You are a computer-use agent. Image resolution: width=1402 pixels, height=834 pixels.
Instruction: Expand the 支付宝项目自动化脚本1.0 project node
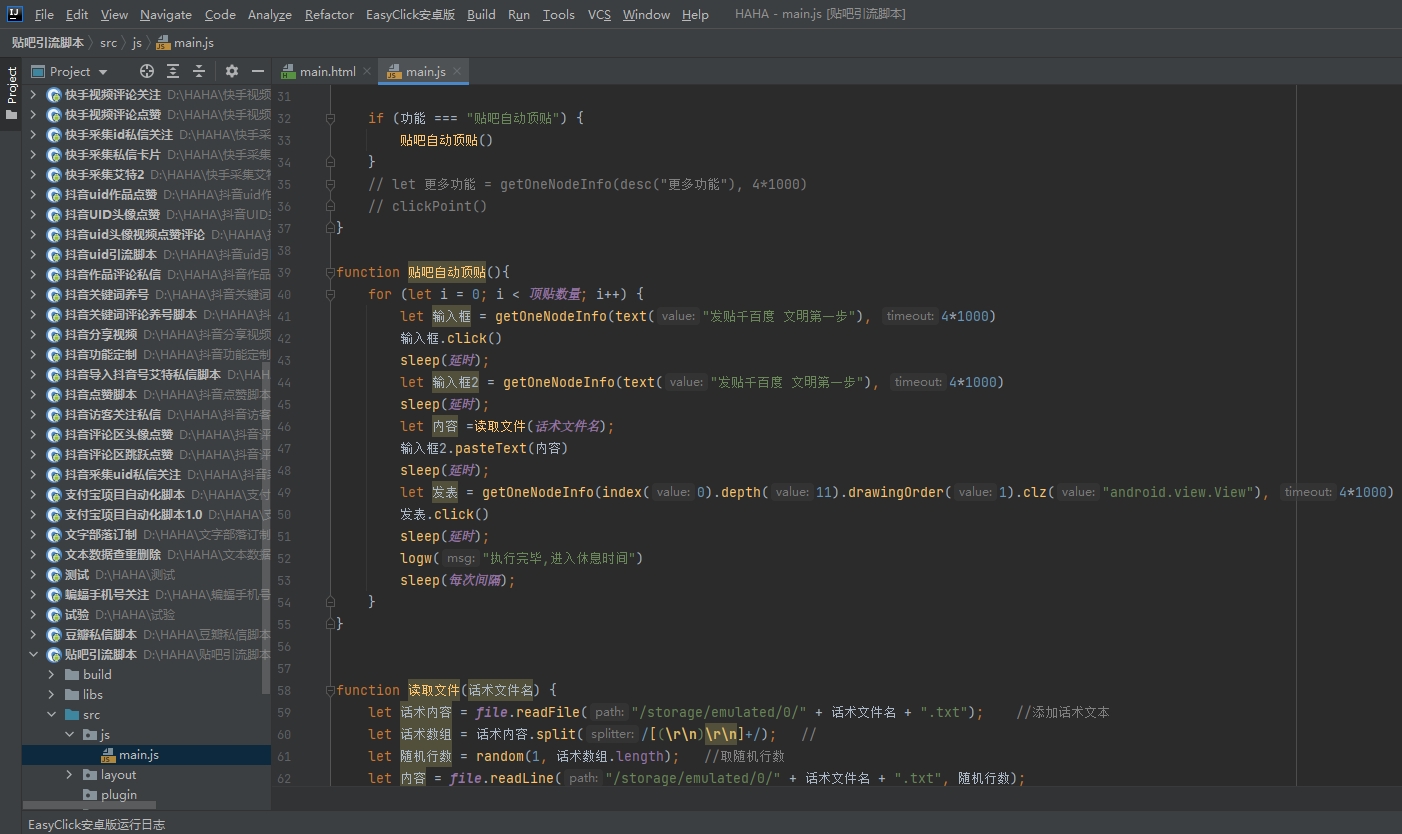click(x=33, y=515)
